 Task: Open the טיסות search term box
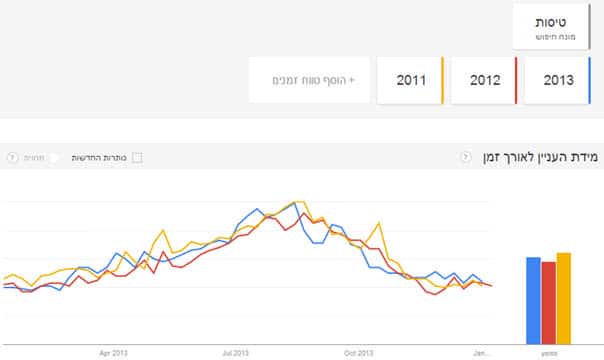coord(551,27)
